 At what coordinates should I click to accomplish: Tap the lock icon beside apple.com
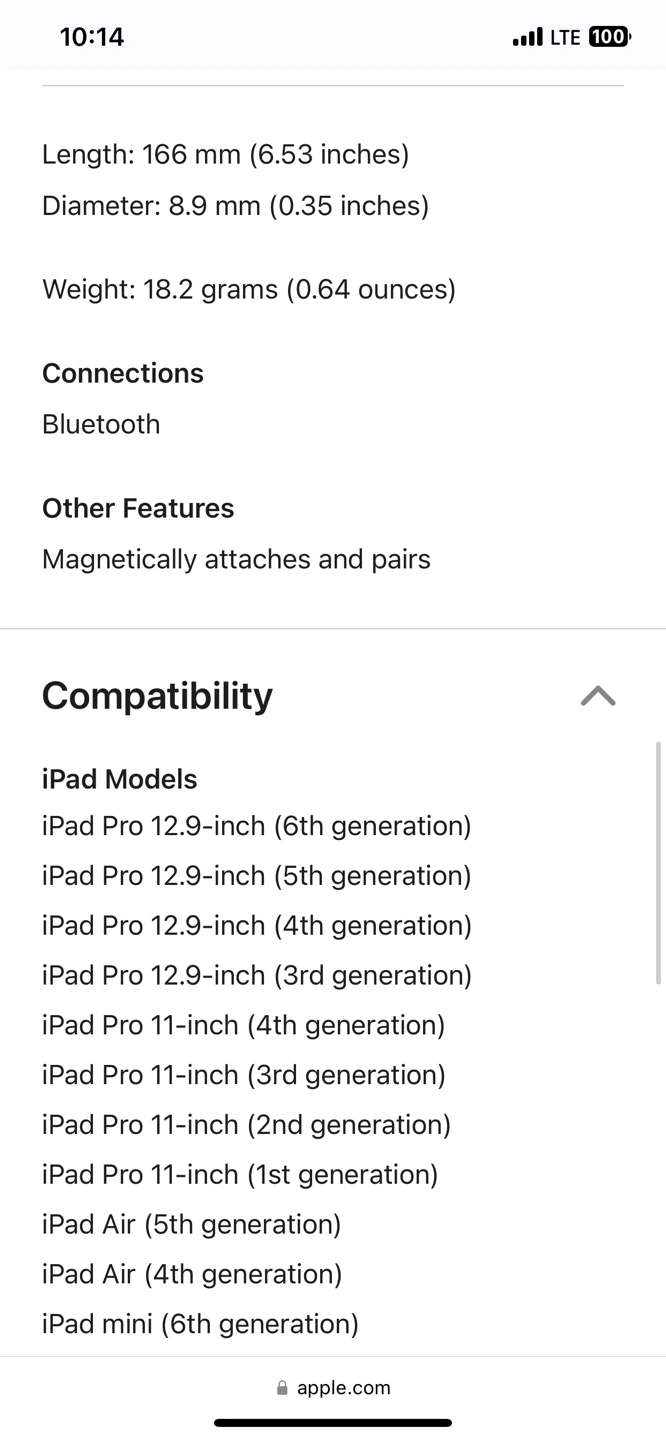pyautogui.click(x=282, y=1388)
